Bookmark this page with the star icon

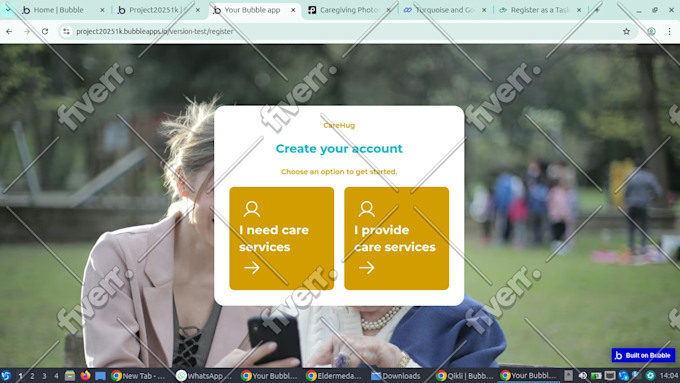pos(626,31)
